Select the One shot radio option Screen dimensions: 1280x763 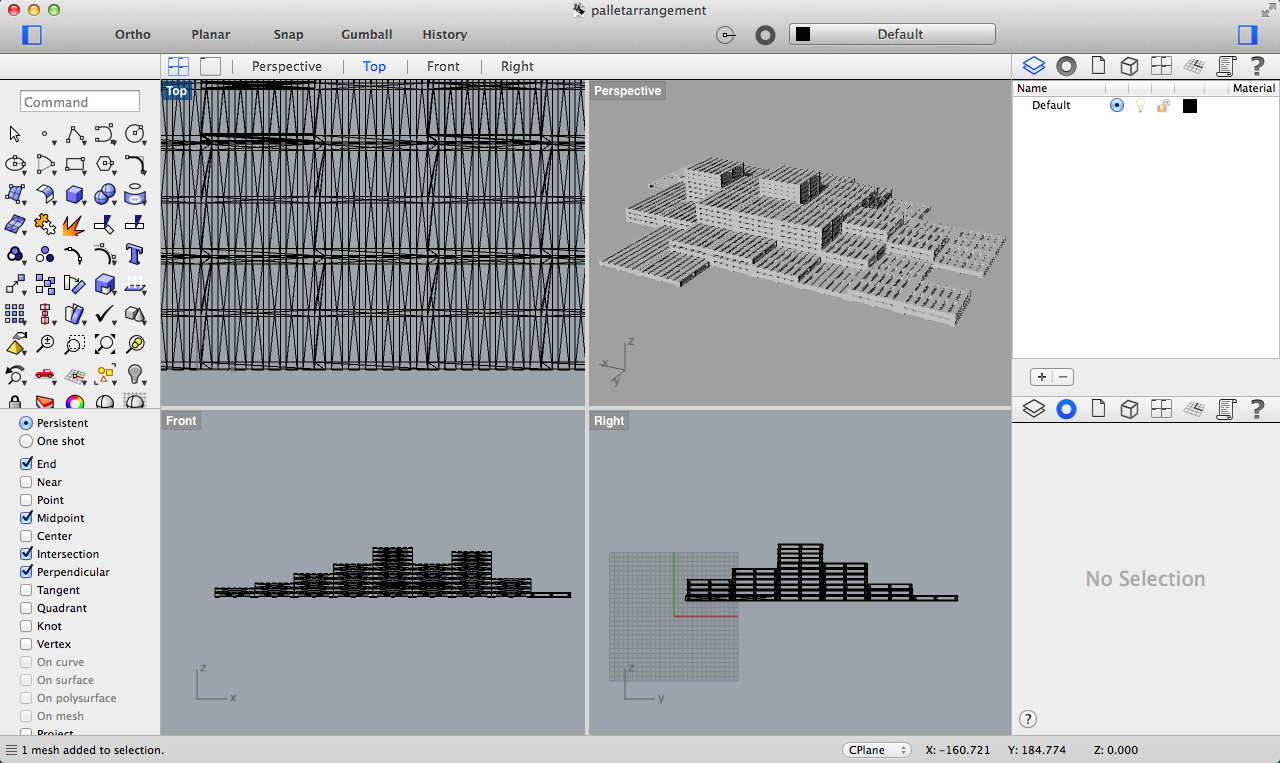coord(26,441)
